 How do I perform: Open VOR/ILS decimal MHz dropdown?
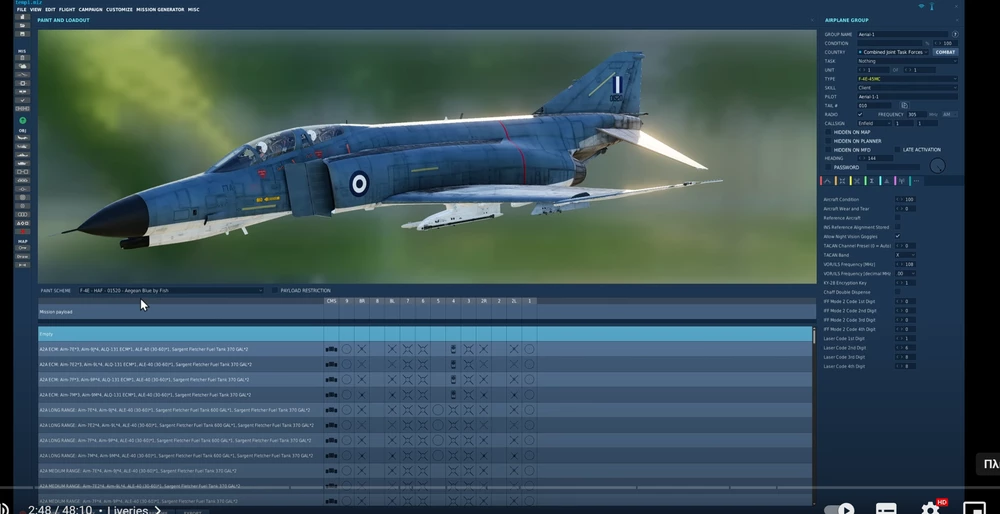(905, 273)
